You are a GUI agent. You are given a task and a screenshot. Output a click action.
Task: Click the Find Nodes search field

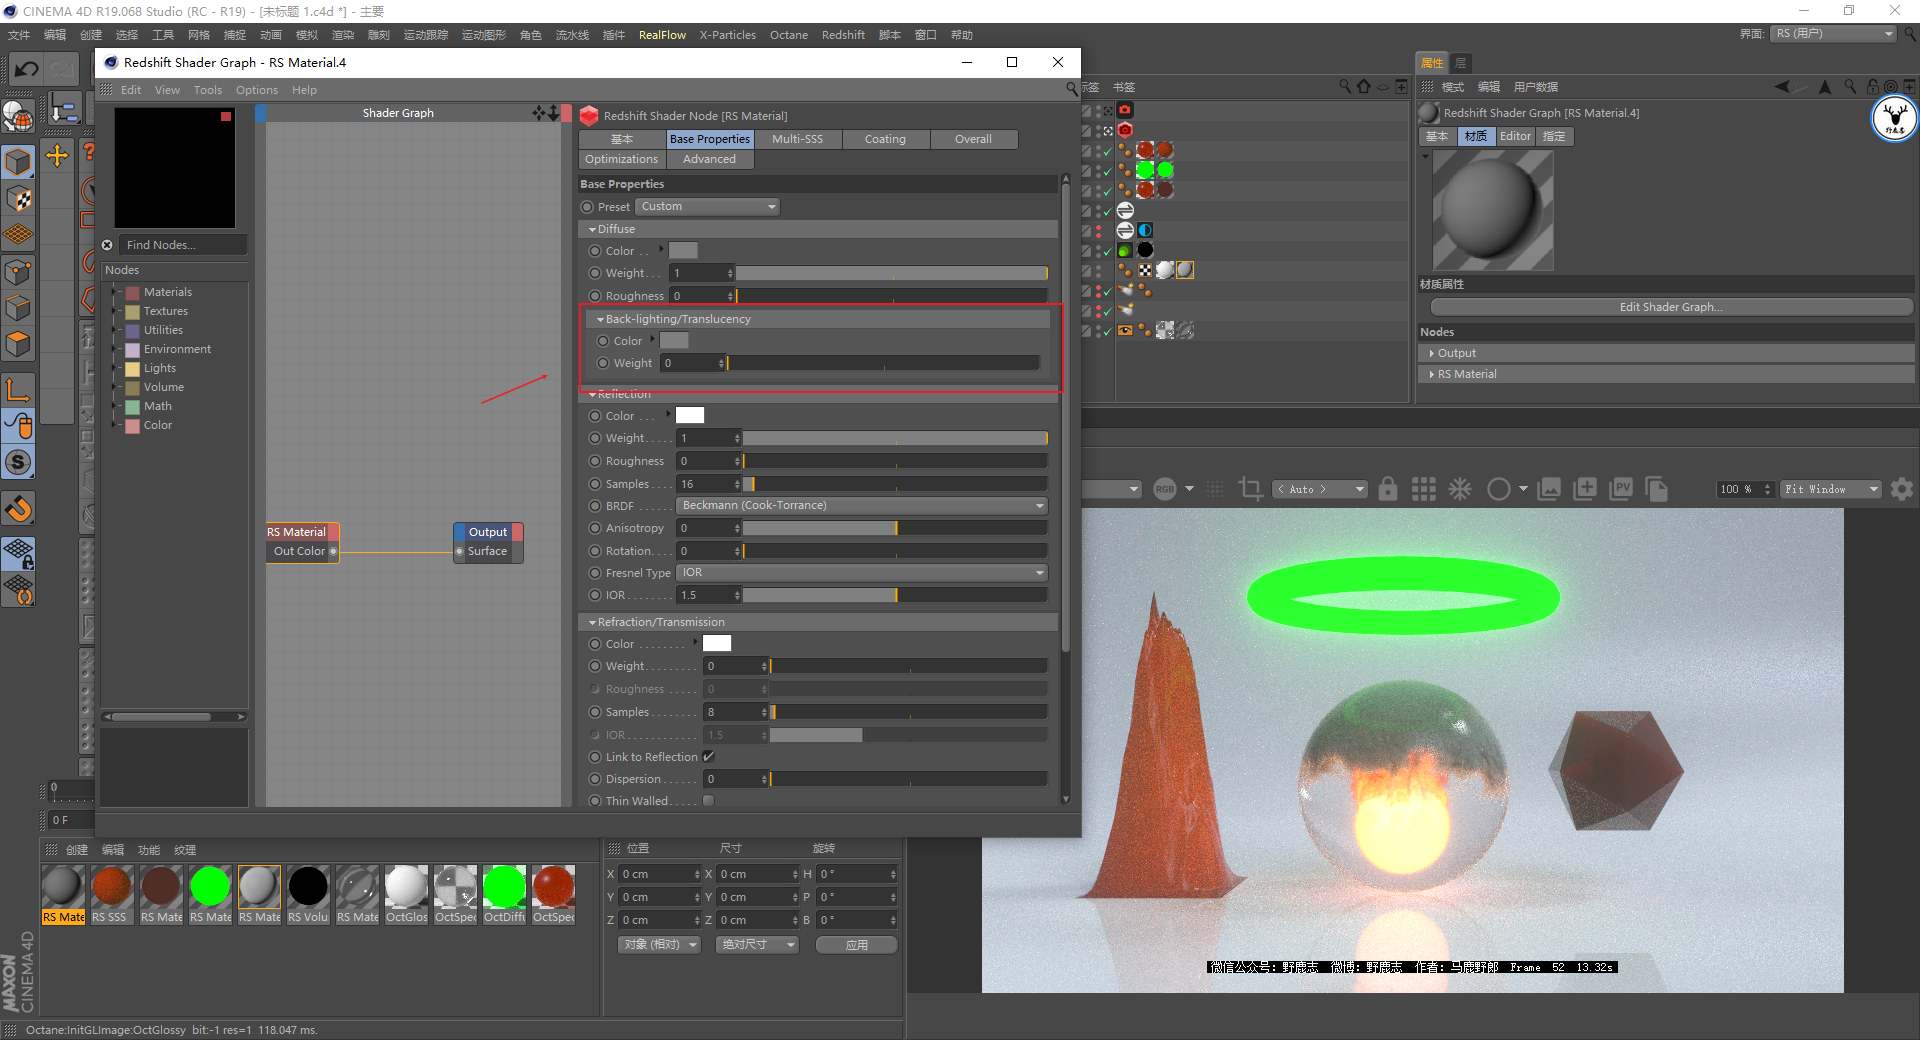183,245
